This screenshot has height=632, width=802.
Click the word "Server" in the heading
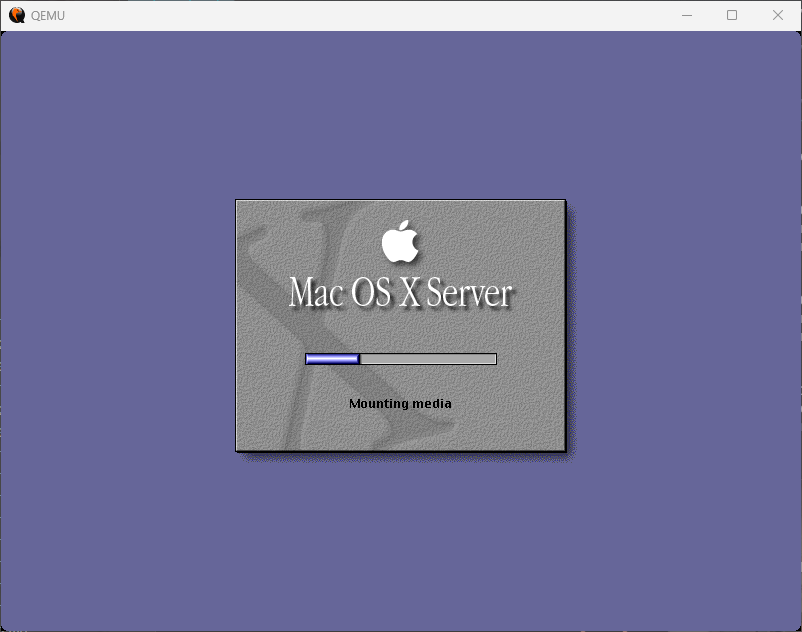coord(469,293)
